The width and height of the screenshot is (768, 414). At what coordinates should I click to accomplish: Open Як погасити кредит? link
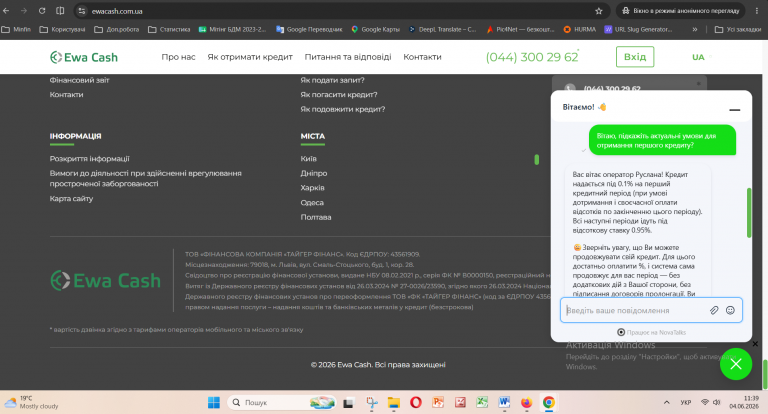(x=338, y=95)
